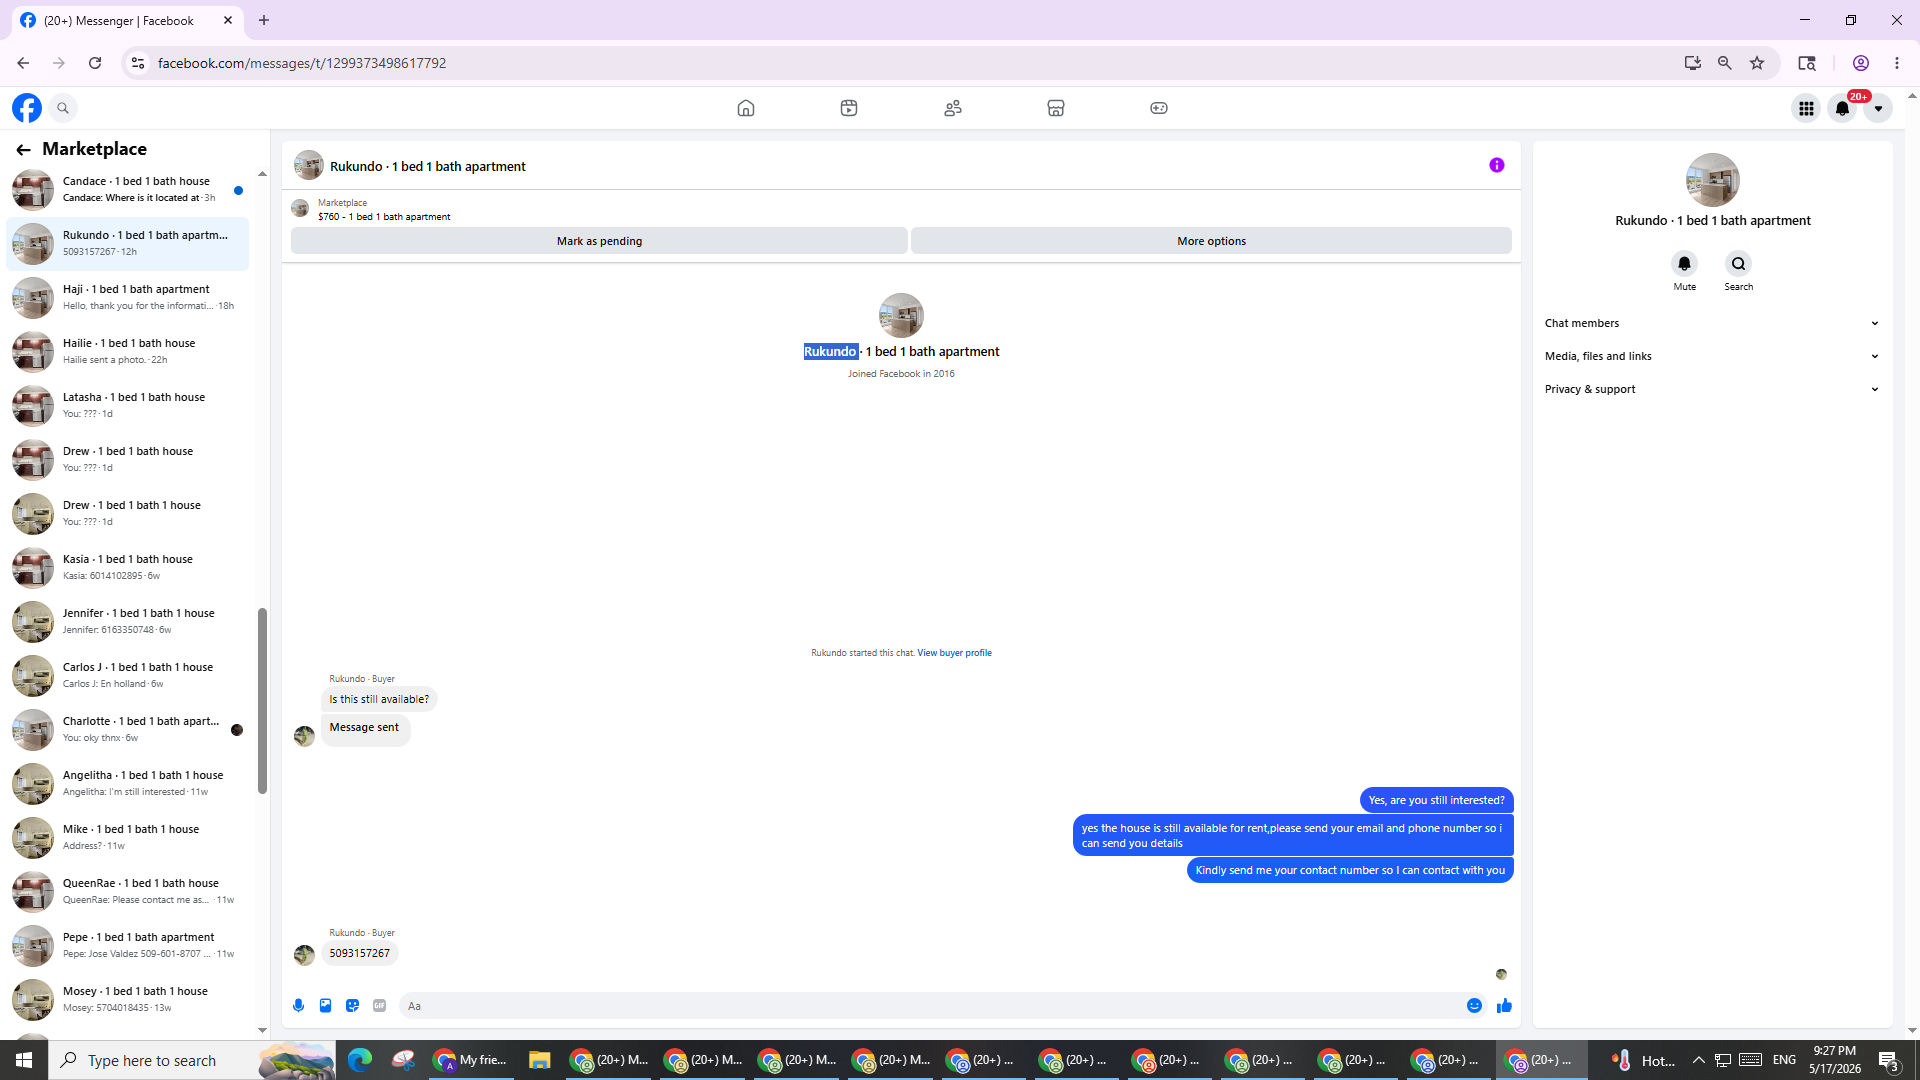Image resolution: width=1920 pixels, height=1080 pixels.
Task: Open File Explorer from the taskbar
Action: point(540,1060)
